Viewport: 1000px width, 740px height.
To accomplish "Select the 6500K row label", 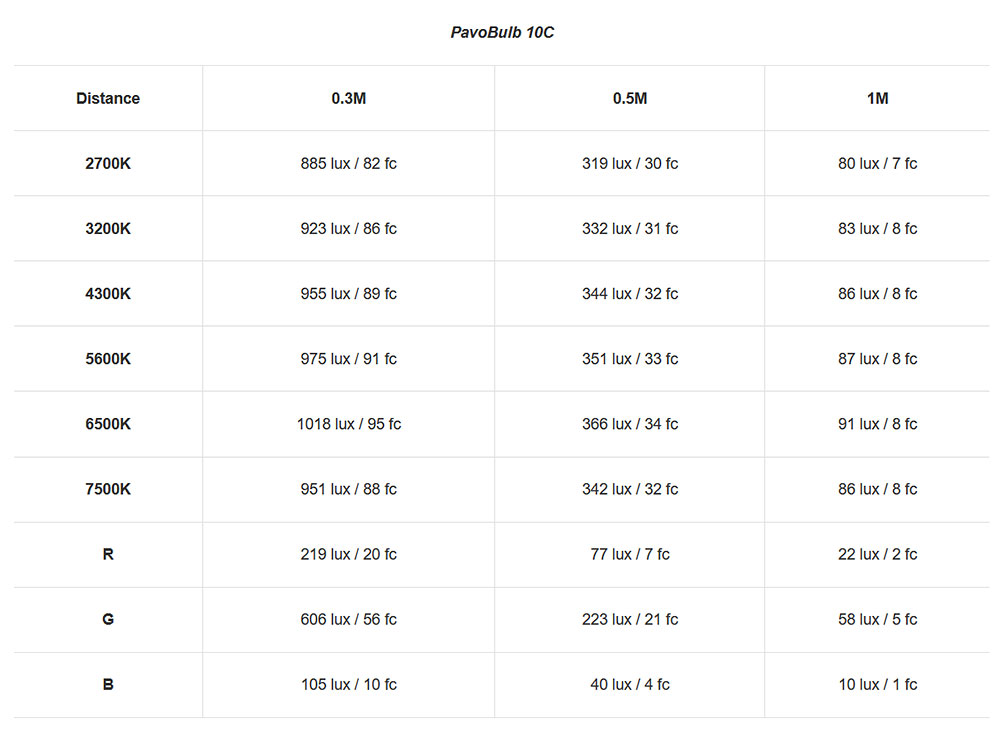I will tap(108, 424).
